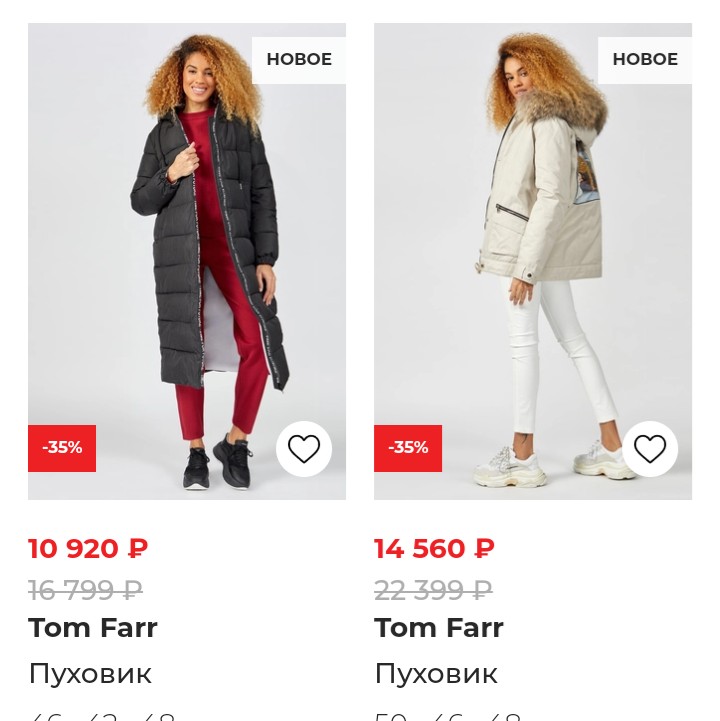Image resolution: width=720 pixels, height=721 pixels.
Task: Click Пуховик title of the 10 920 ₽ item
Action: click(90, 673)
